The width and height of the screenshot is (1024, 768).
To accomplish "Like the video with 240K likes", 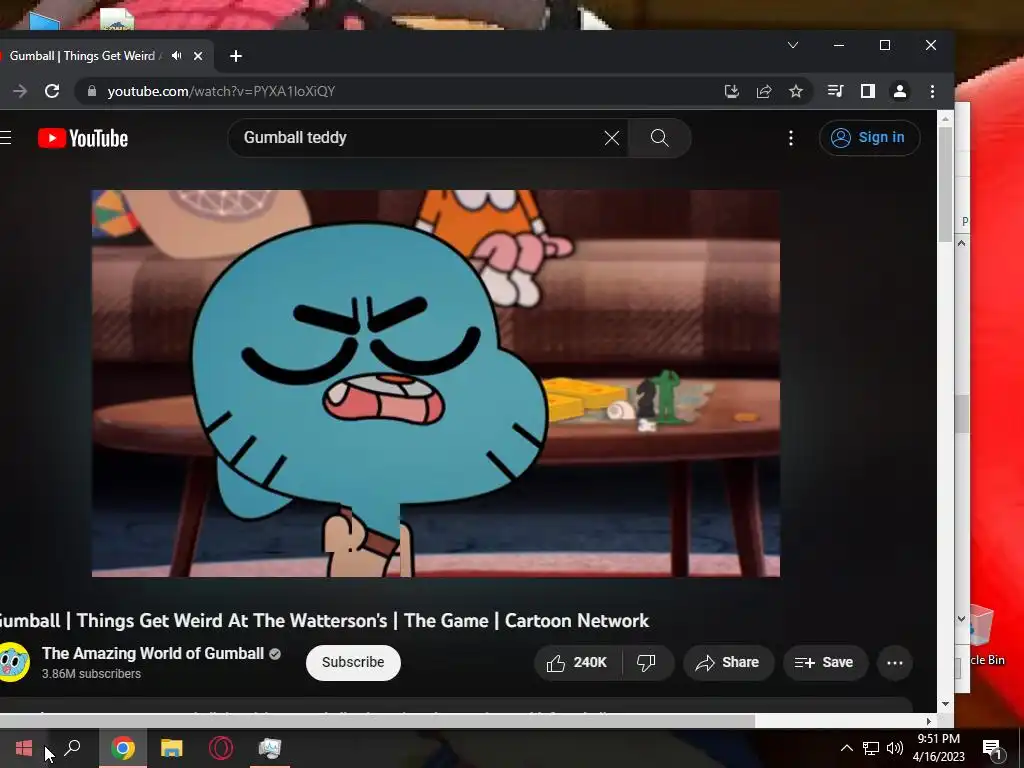I will (x=577, y=663).
